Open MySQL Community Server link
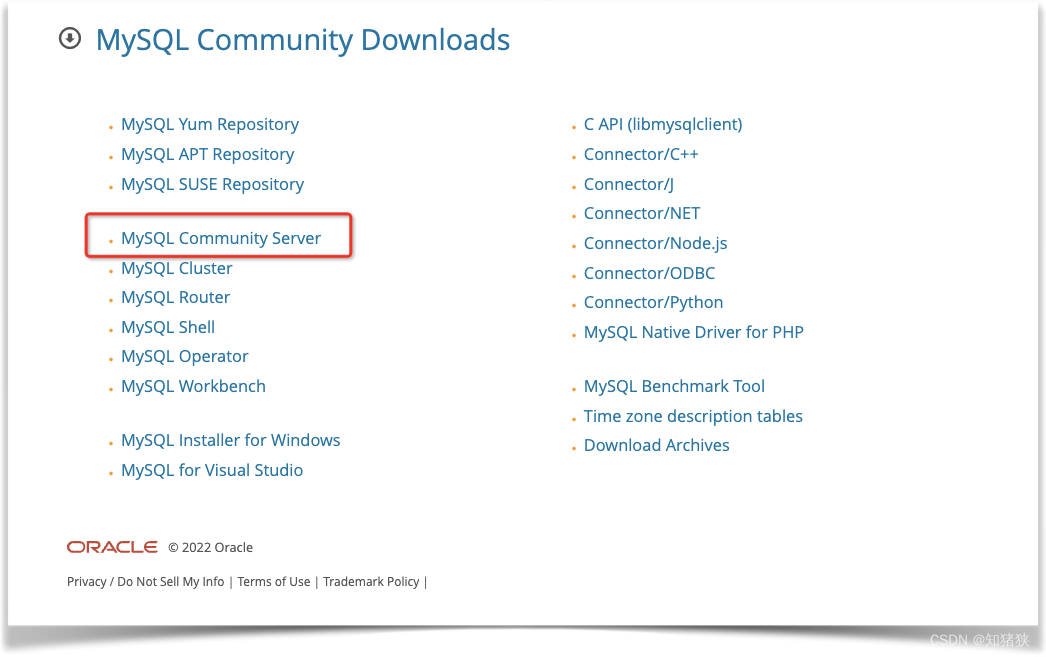Image resolution: width=1046 pixels, height=657 pixels. click(221, 238)
